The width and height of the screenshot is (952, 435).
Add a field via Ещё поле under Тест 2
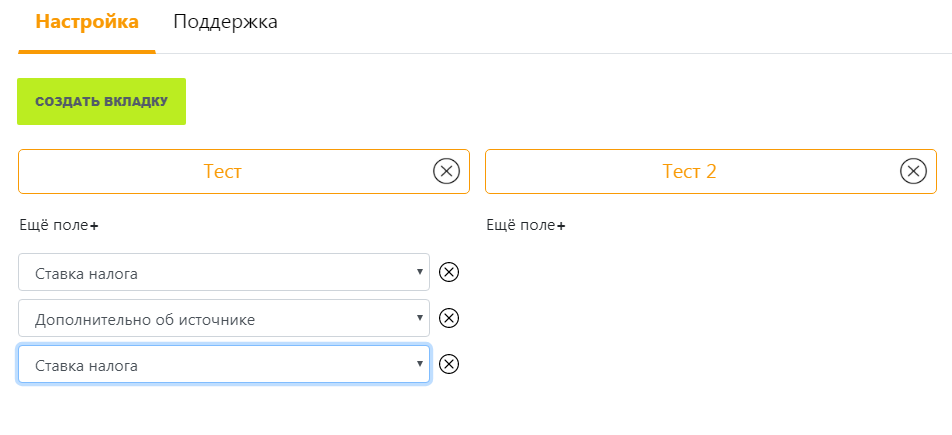click(x=526, y=226)
